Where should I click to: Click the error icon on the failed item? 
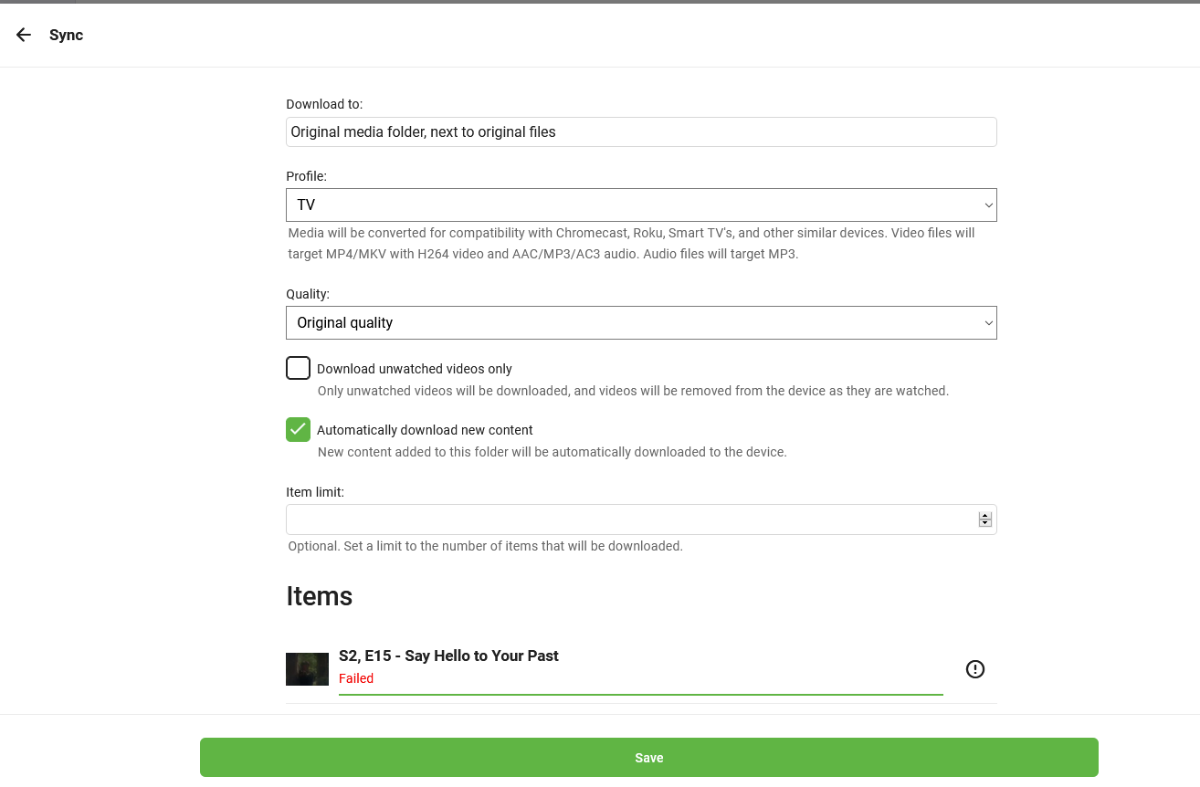pyautogui.click(x=975, y=669)
